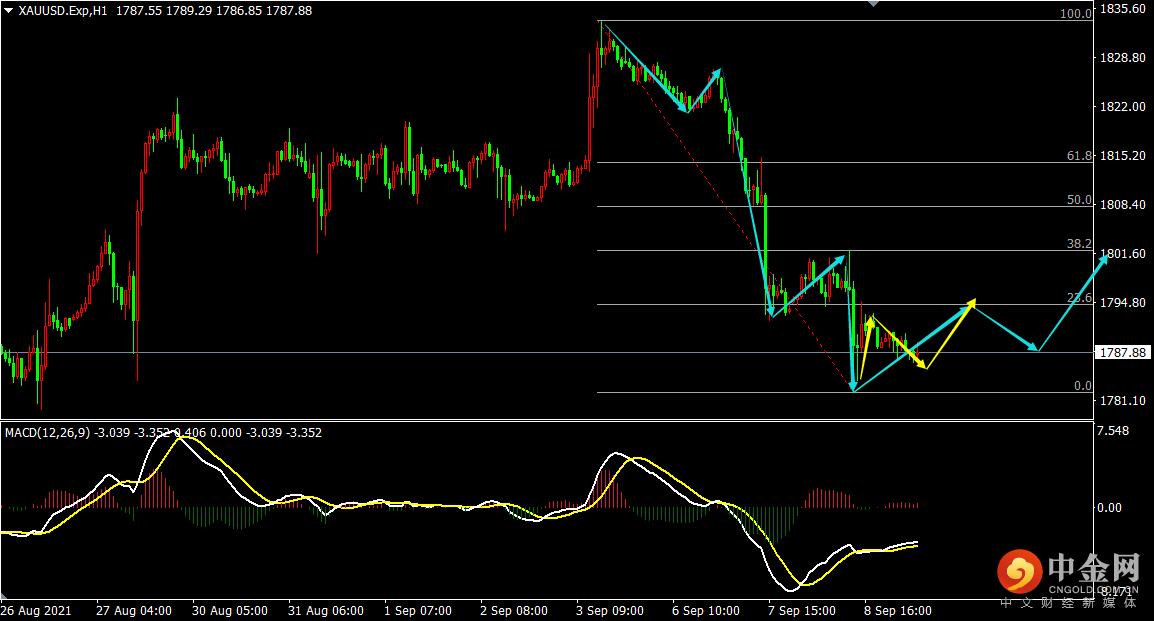This screenshot has height=621, width=1154.
Task: Click the 1815.20 price scale label
Action: (x=1122, y=156)
